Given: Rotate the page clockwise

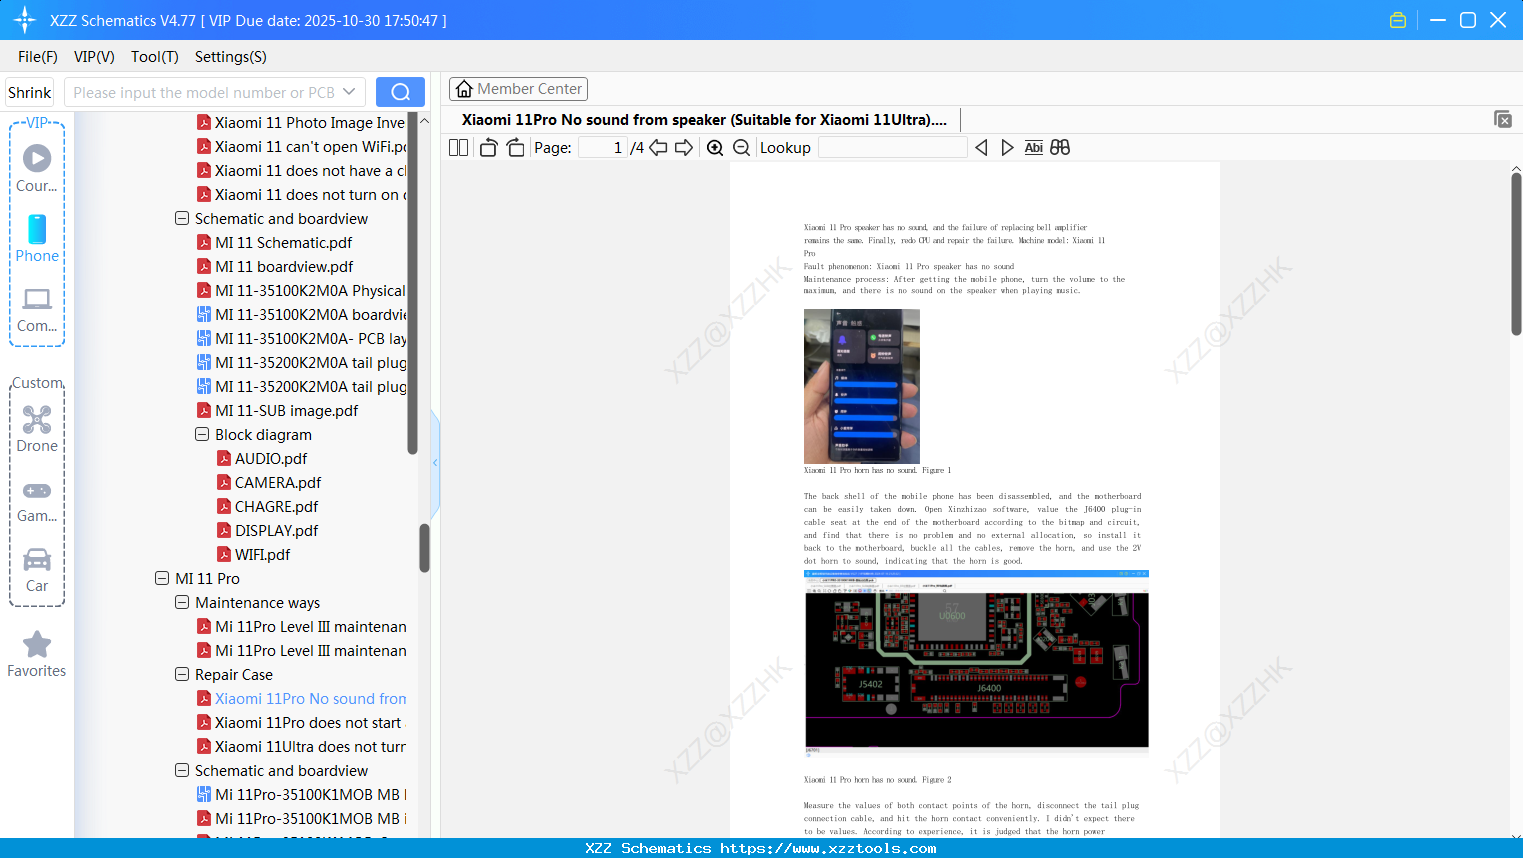Looking at the screenshot, I should pos(515,147).
